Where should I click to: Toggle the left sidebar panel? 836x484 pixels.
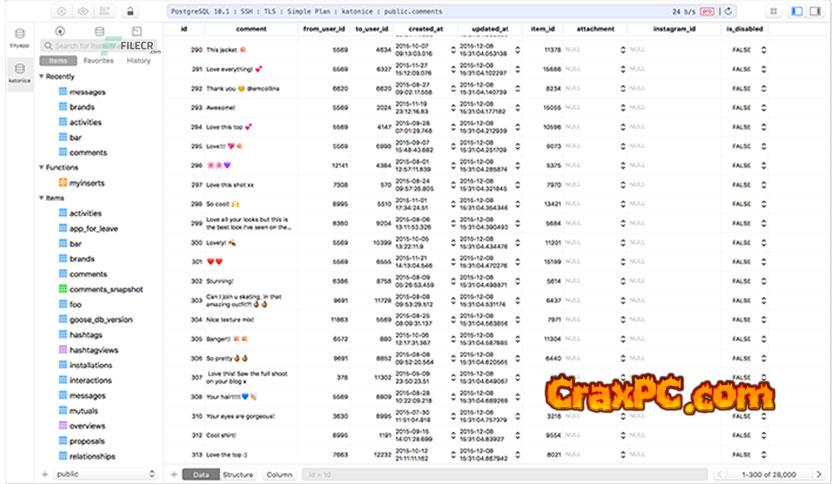(796, 11)
